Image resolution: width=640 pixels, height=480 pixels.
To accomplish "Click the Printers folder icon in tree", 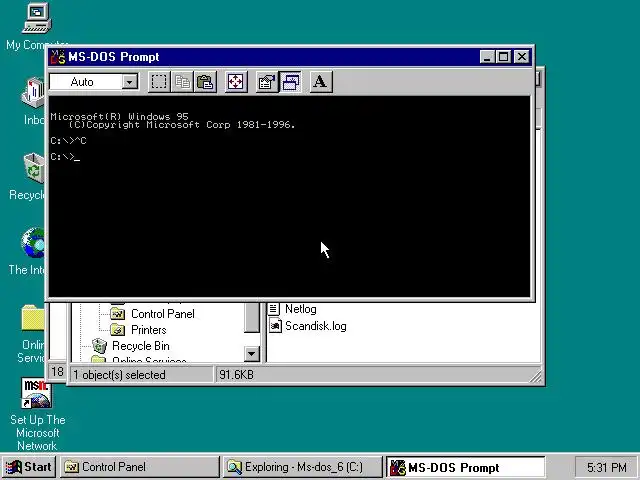I will click(x=118, y=330).
